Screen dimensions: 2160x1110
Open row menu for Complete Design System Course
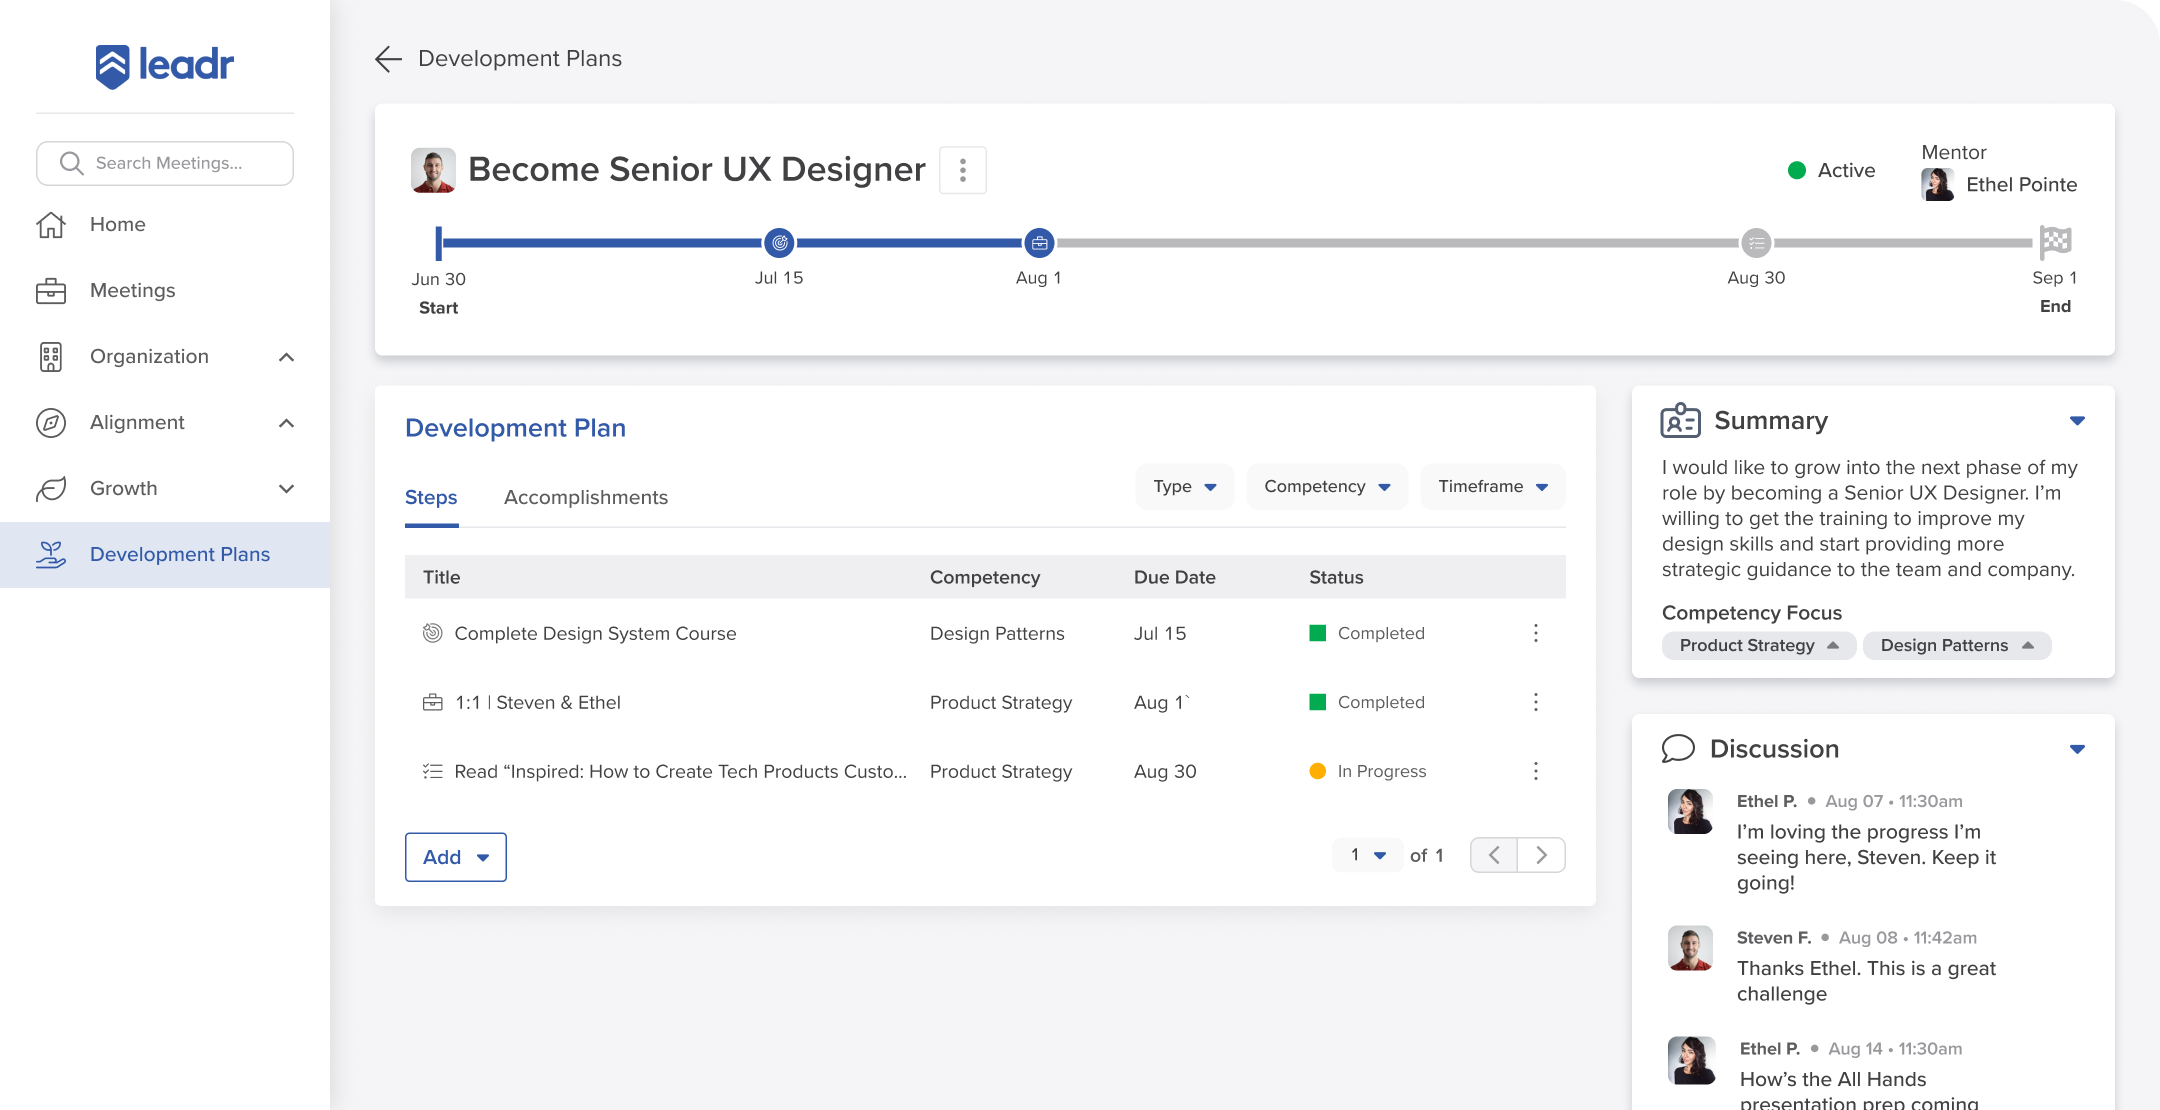(1536, 633)
